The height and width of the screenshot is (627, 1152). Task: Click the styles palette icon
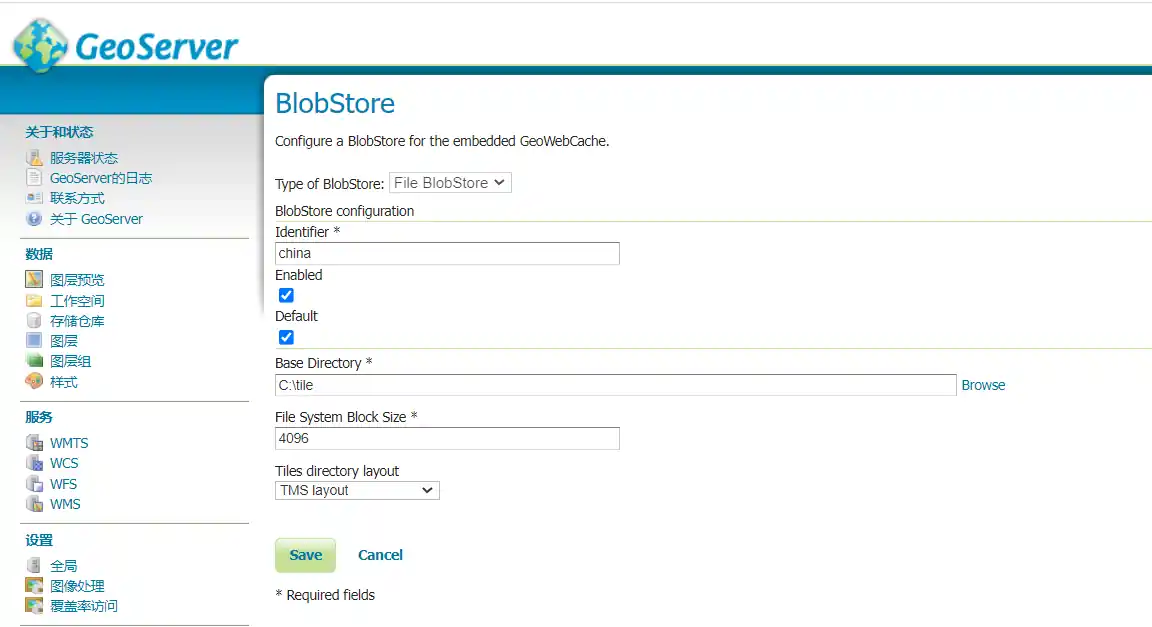point(34,382)
